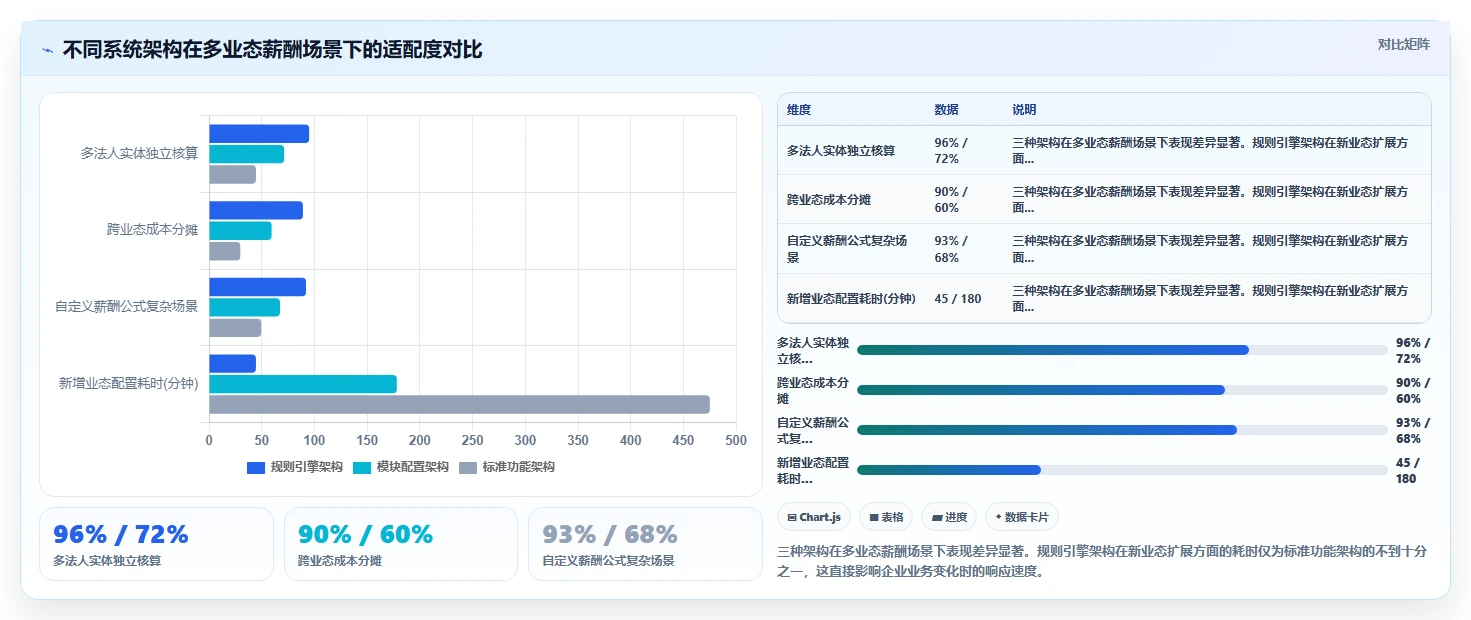Click the 对比矩阵 label in the header

1403,44
